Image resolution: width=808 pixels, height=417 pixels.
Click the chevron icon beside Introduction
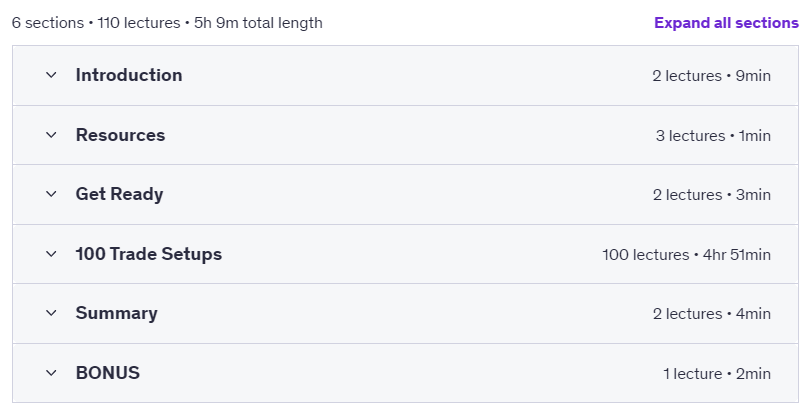point(51,75)
